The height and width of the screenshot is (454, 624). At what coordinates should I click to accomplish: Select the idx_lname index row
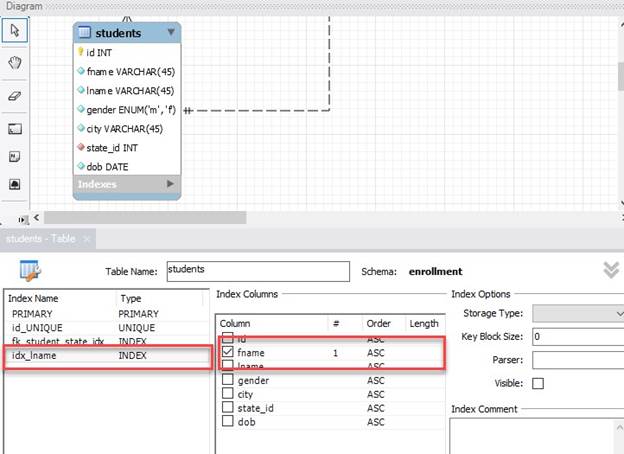click(x=107, y=356)
